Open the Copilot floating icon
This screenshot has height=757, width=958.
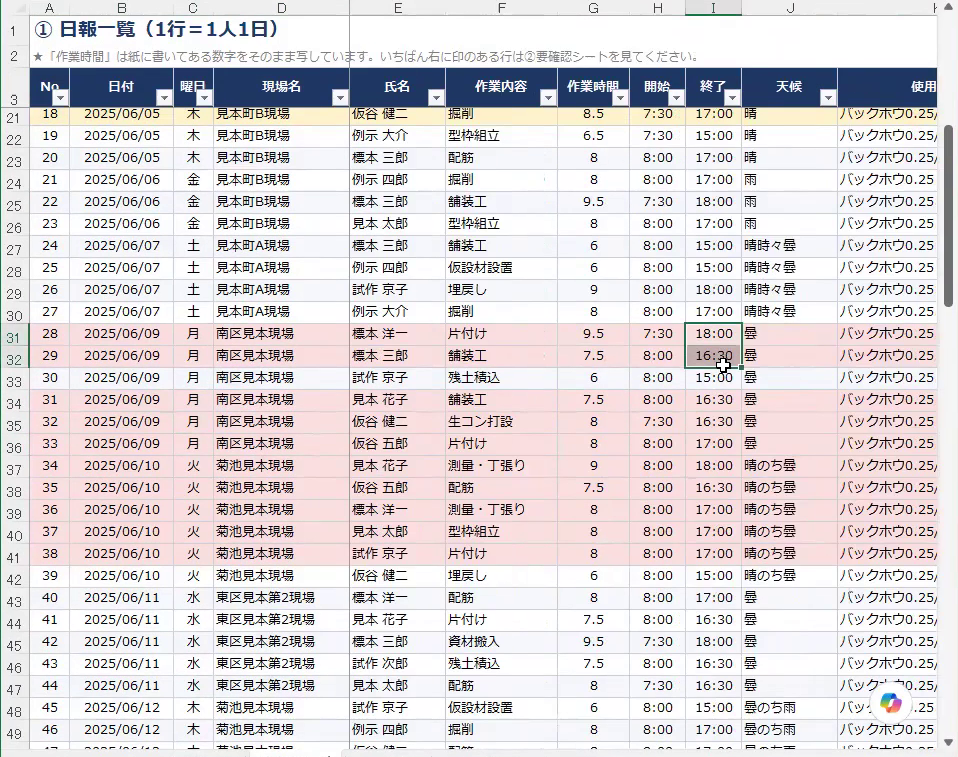[x=890, y=703]
